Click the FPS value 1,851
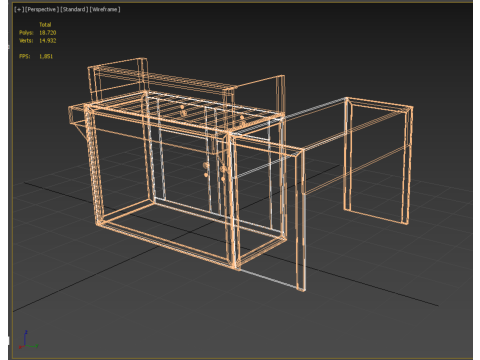The width and height of the screenshot is (480, 360). 46,56
